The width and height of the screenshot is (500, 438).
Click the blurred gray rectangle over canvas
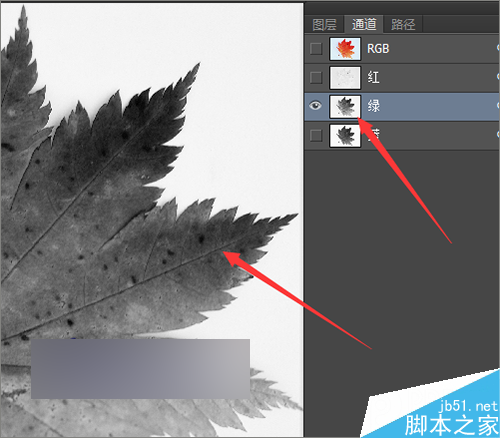tap(140, 369)
